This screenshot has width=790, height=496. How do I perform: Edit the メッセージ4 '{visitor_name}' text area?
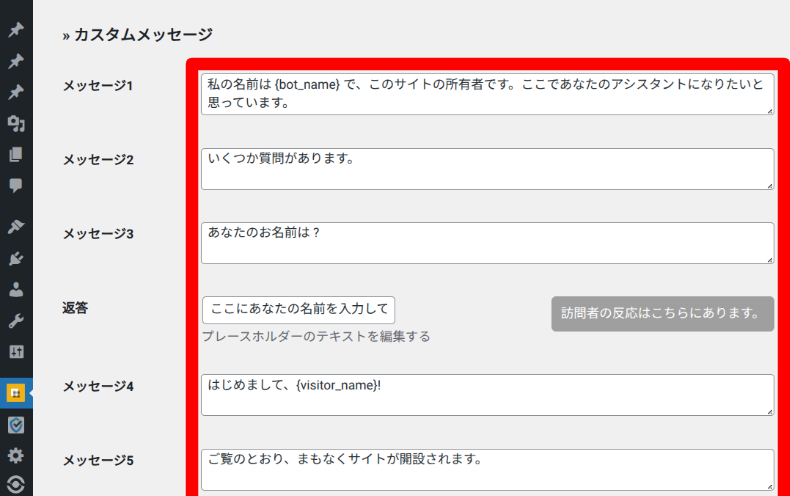(487, 395)
